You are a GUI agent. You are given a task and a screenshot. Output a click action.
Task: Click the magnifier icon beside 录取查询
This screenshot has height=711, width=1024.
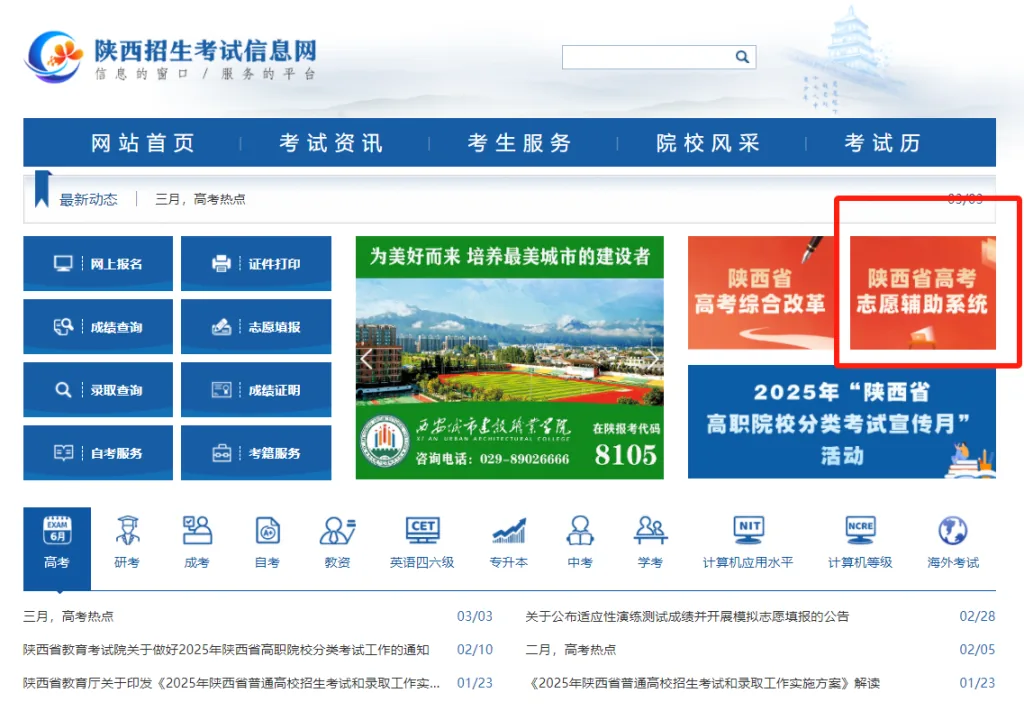(x=63, y=390)
